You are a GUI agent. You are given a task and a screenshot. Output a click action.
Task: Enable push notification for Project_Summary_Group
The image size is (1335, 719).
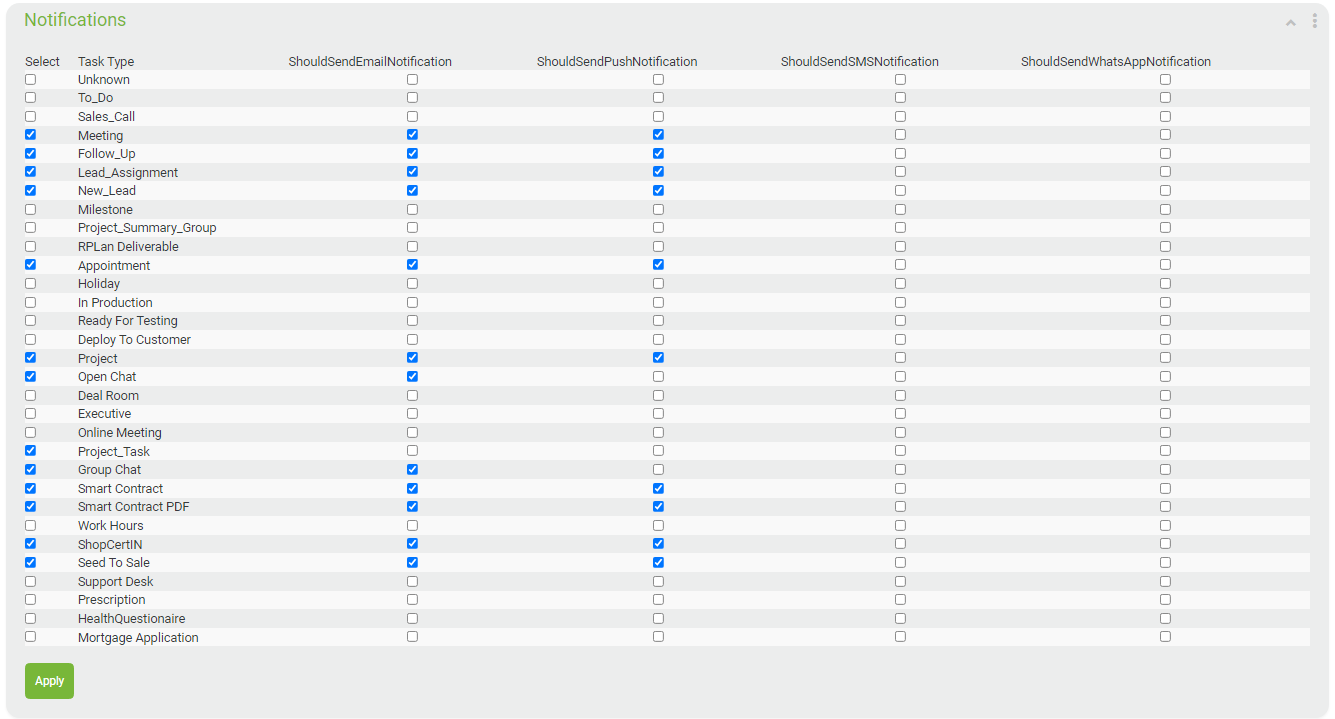point(658,228)
